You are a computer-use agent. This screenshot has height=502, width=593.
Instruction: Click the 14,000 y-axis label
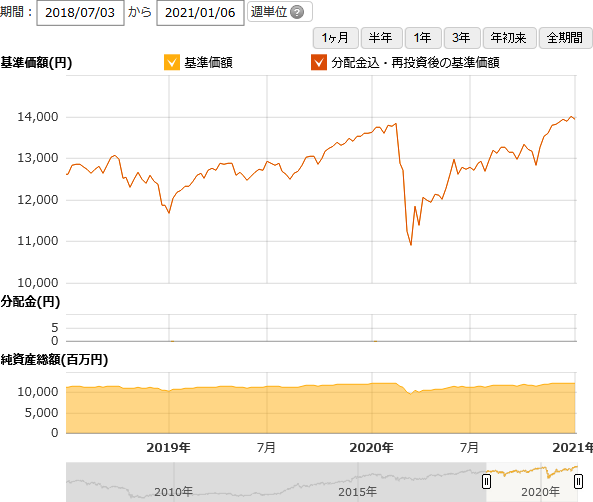pos(38,117)
